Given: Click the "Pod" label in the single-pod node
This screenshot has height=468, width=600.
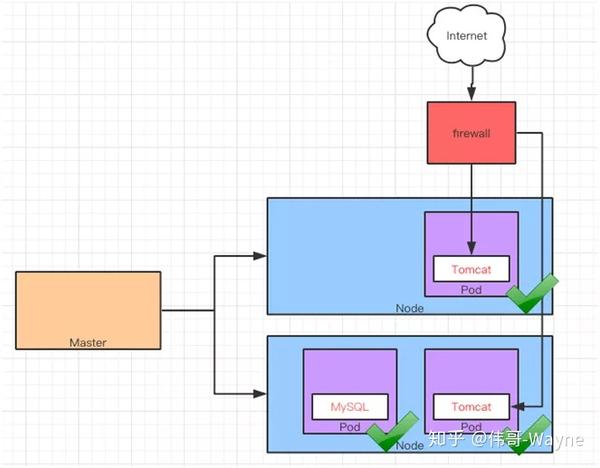Looking at the screenshot, I should pyautogui.click(x=471, y=290).
